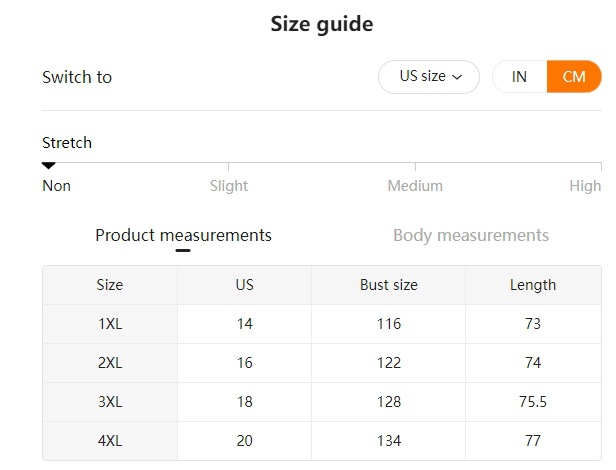
Task: Switch units to IN
Action: [x=519, y=77]
